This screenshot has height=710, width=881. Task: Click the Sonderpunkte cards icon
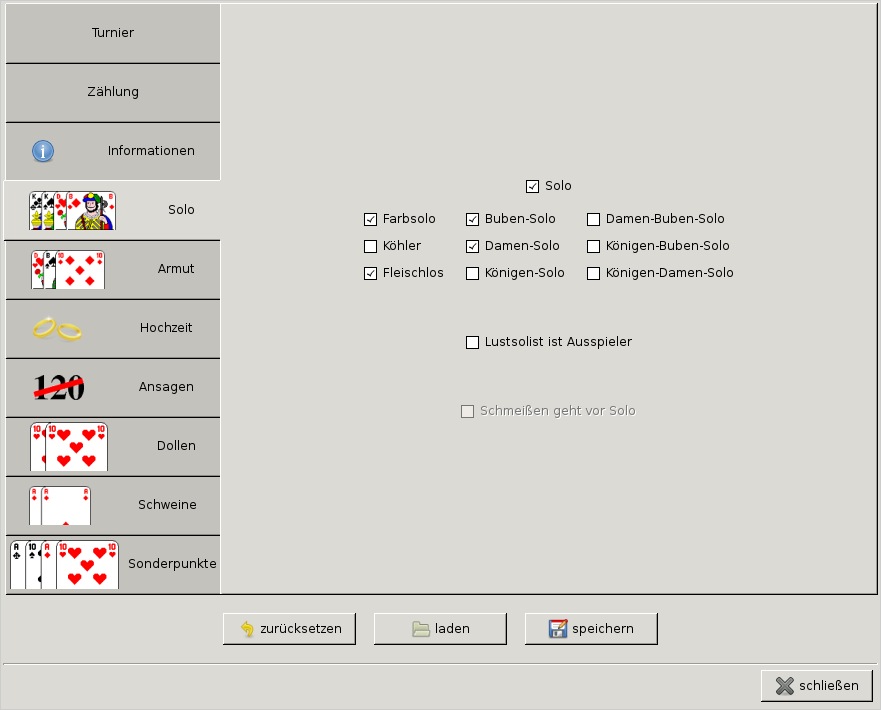(64, 564)
